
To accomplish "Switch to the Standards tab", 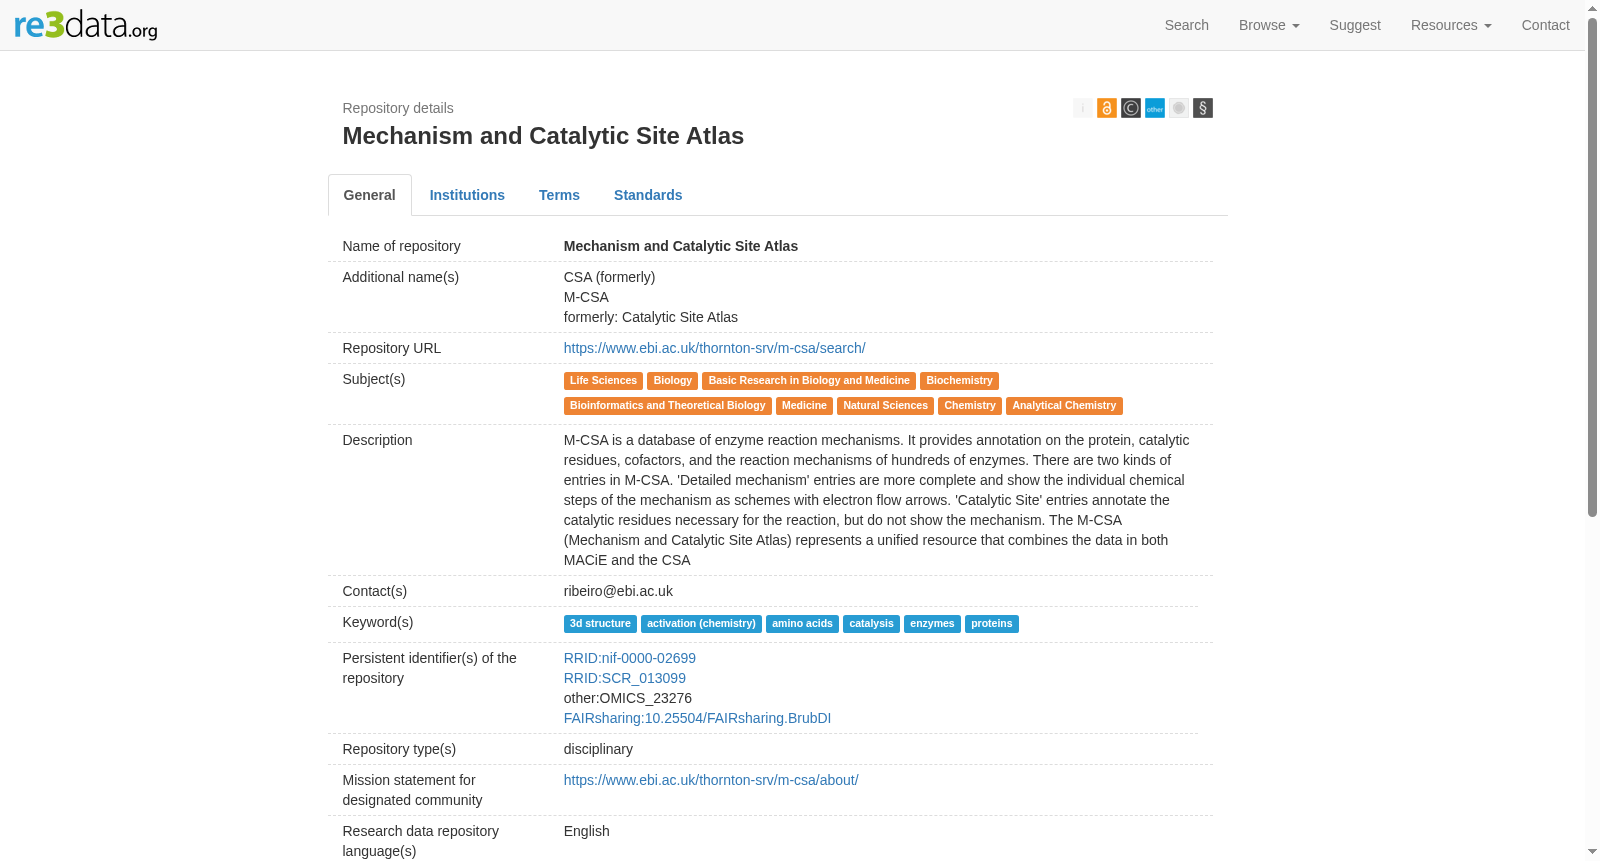I will [x=648, y=195].
